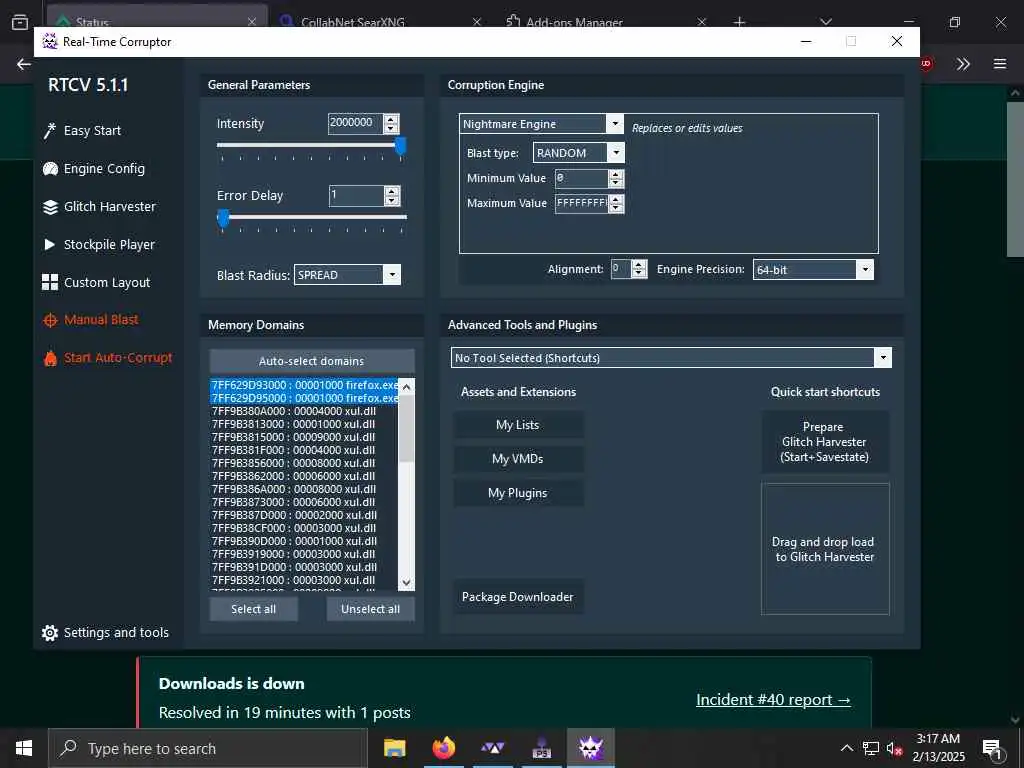Open Firefox list all tabs dropdown
1024x768 pixels.
pos(825,22)
